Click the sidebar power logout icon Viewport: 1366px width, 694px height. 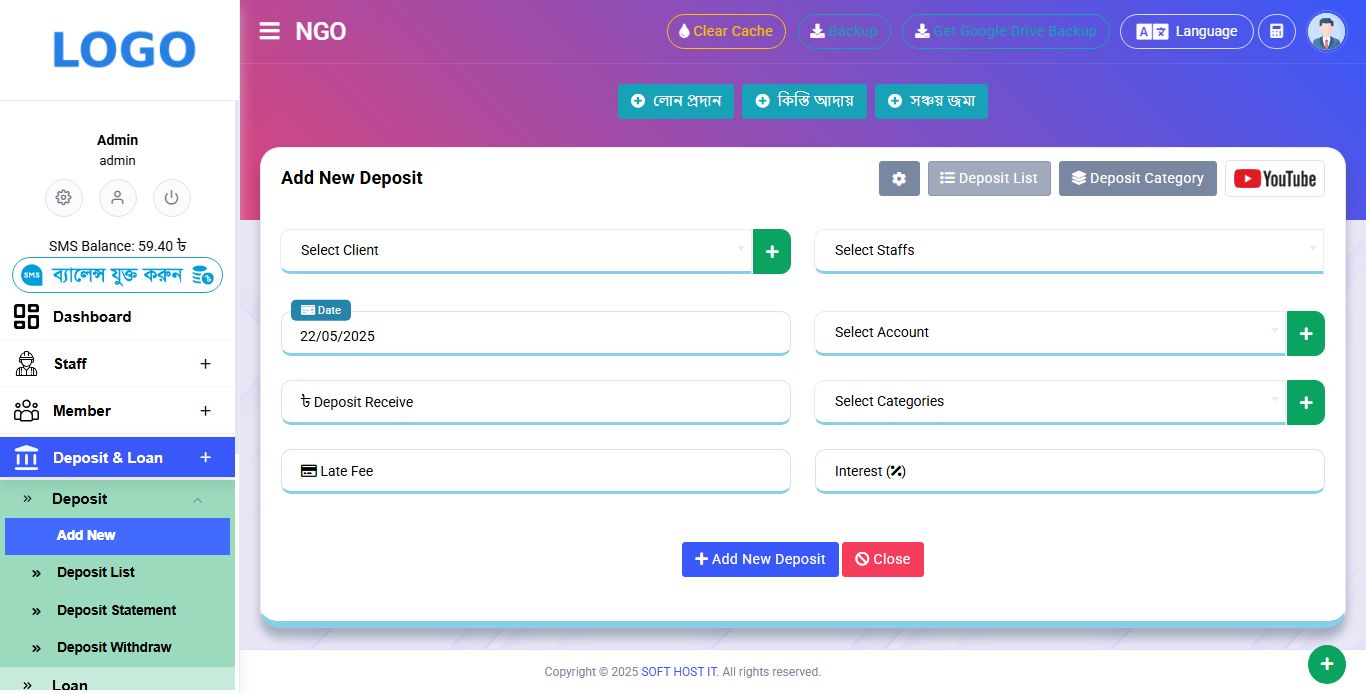(x=172, y=197)
